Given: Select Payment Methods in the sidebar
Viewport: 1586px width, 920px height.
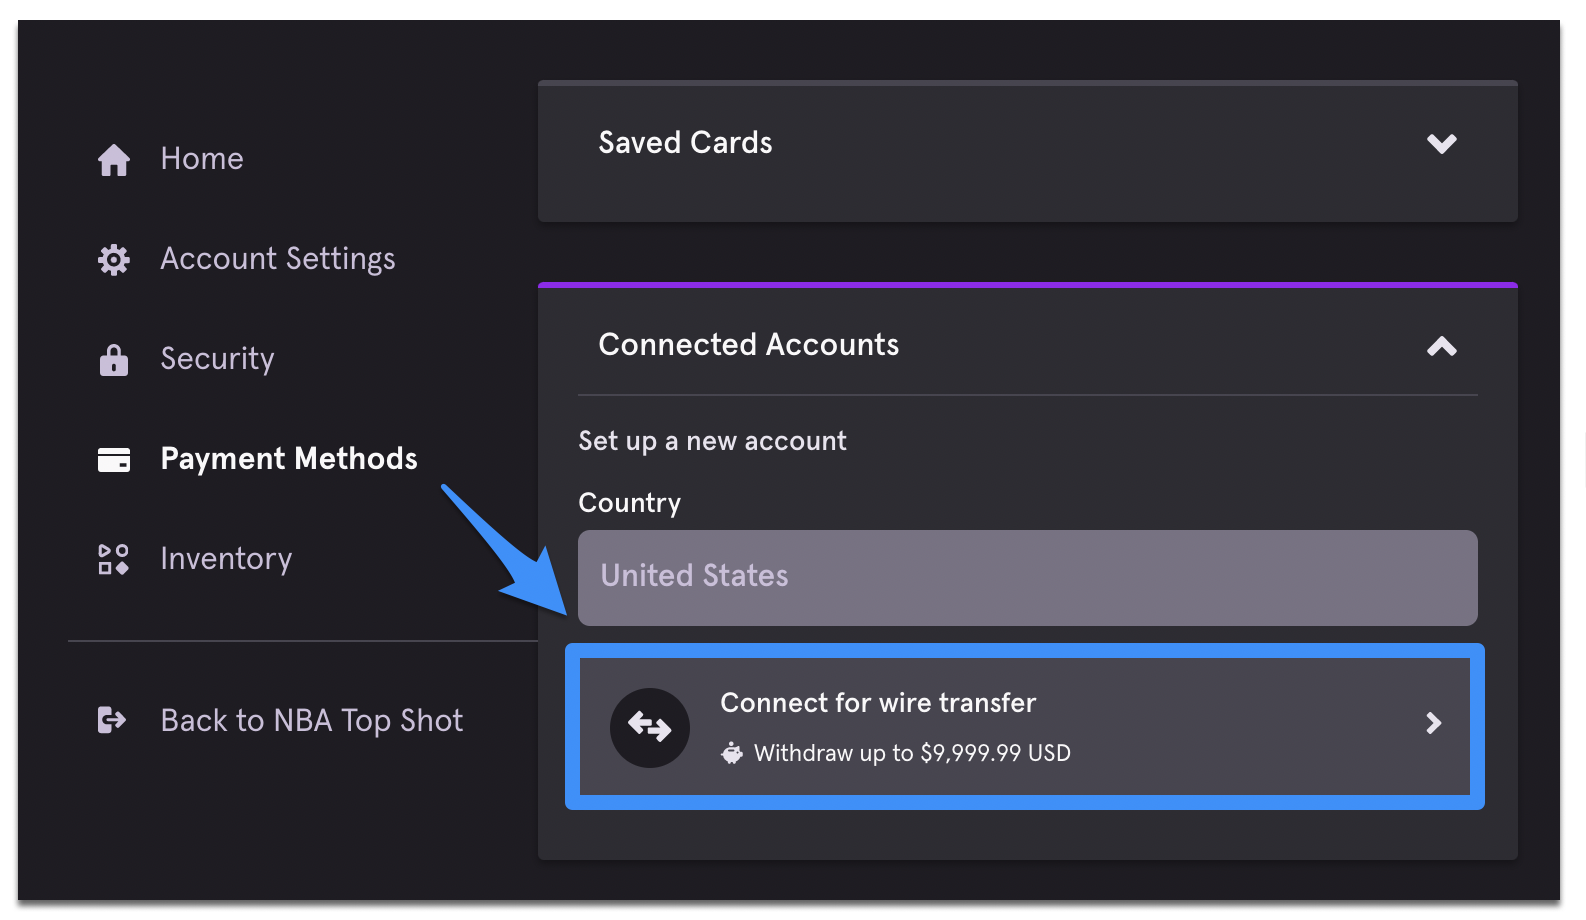Looking at the screenshot, I should tap(289, 459).
